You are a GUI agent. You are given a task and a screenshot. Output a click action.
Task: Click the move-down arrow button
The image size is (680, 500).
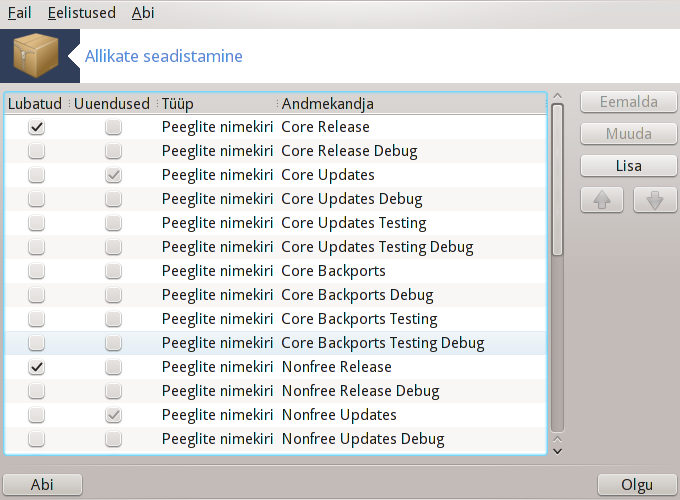[x=655, y=200]
